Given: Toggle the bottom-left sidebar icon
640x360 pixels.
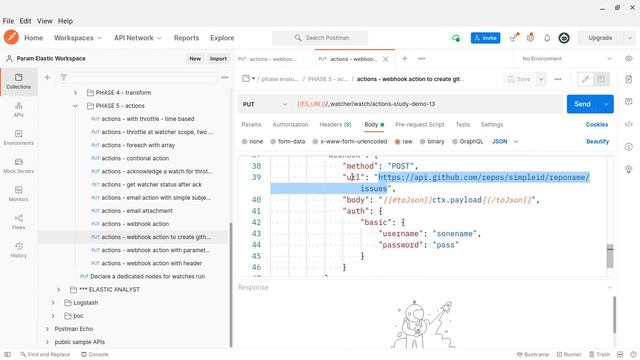Looking at the screenshot, I should click(7, 354).
